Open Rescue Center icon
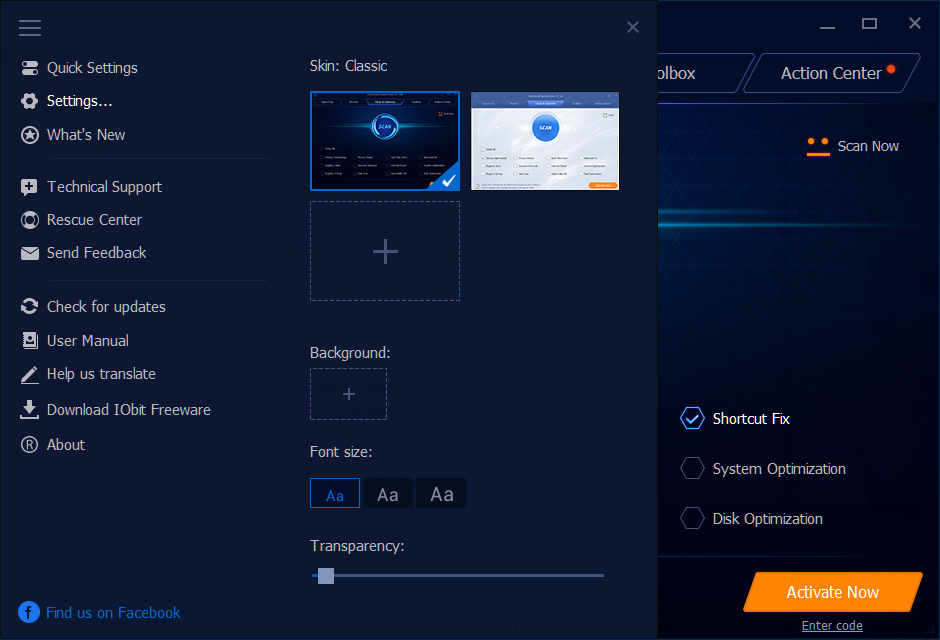Viewport: 940px width, 640px height. (29, 220)
